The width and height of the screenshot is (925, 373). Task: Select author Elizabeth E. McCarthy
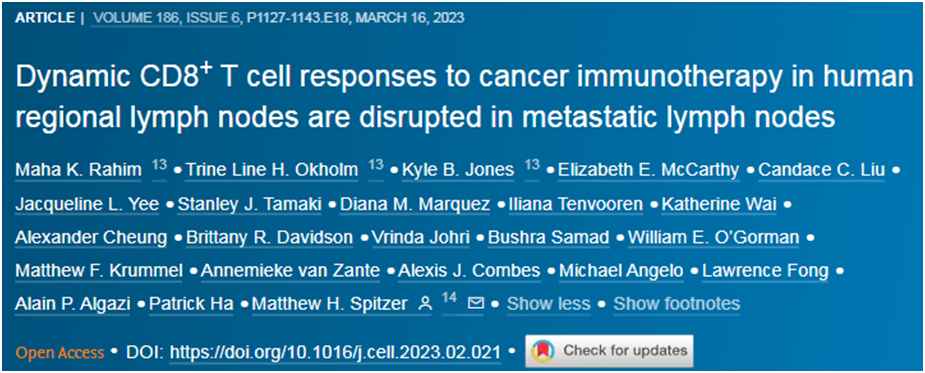point(648,171)
